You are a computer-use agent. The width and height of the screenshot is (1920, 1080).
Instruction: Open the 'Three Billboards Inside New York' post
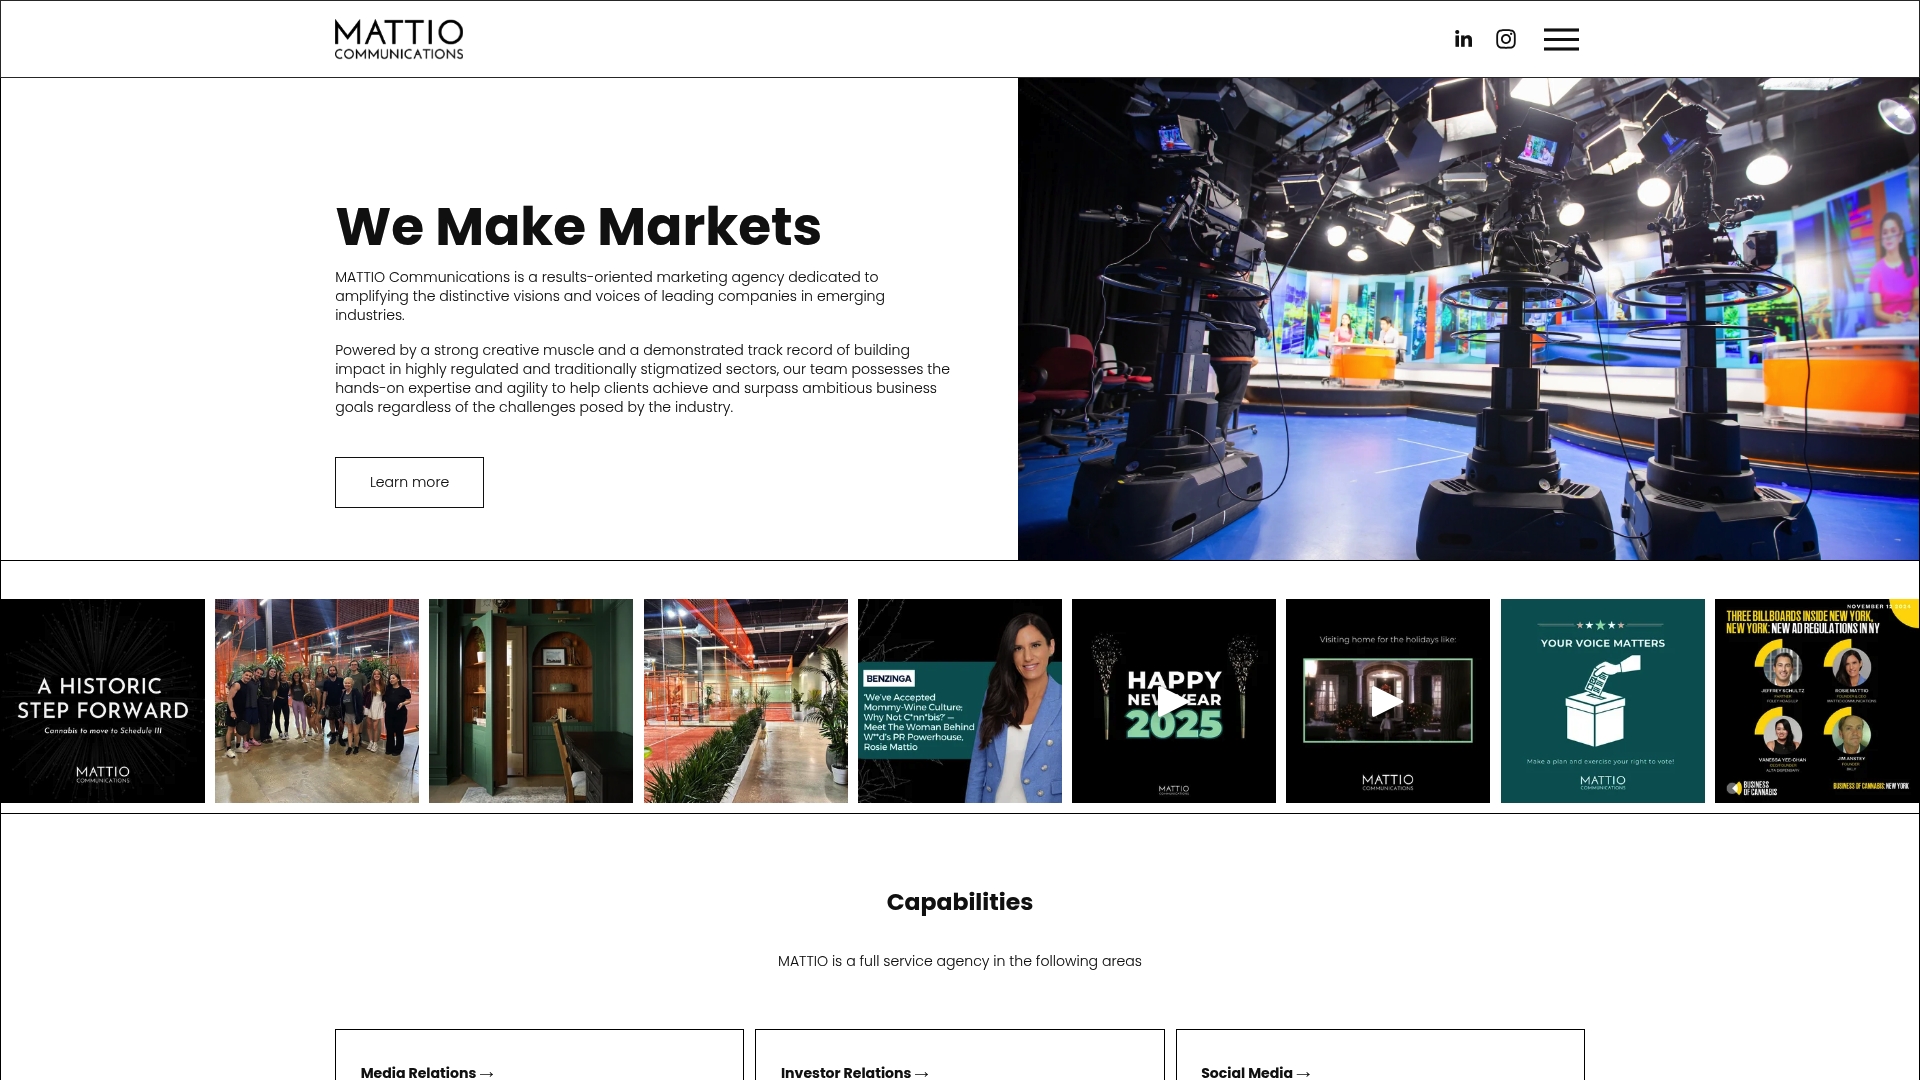pos(1816,700)
